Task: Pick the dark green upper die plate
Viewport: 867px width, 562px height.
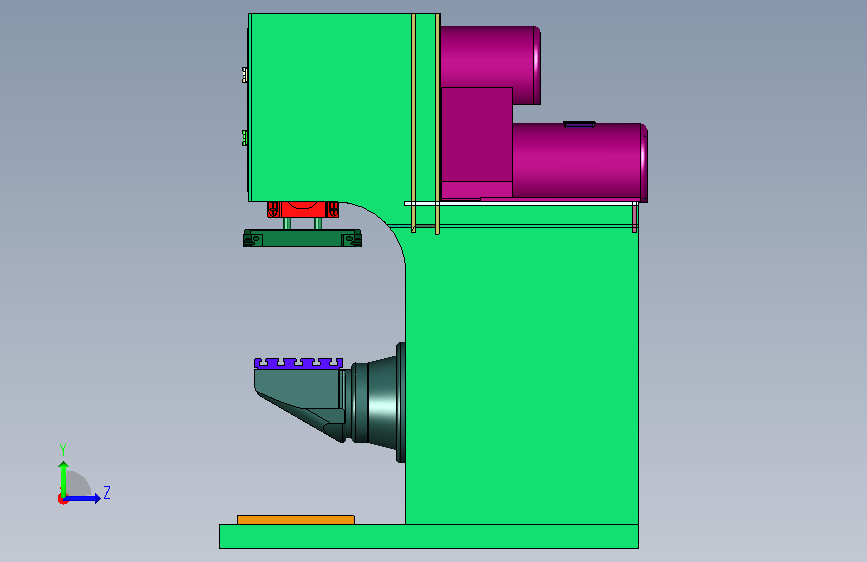Action: [x=302, y=238]
